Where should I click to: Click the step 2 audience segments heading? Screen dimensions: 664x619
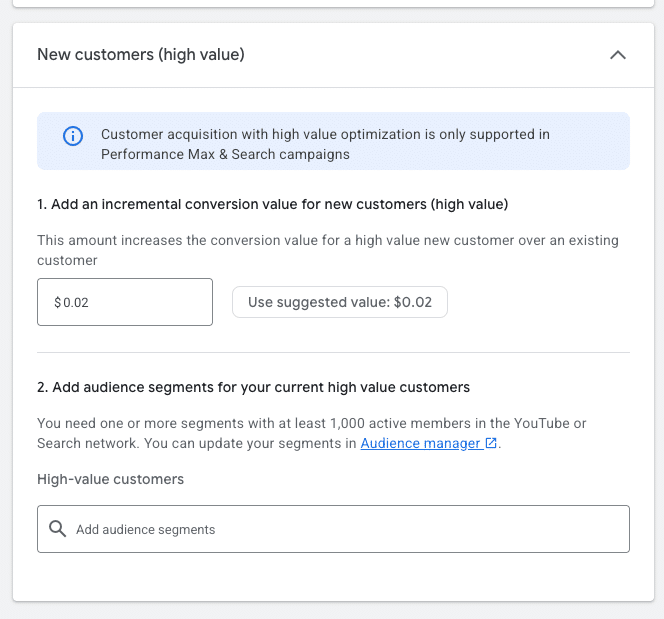(253, 386)
